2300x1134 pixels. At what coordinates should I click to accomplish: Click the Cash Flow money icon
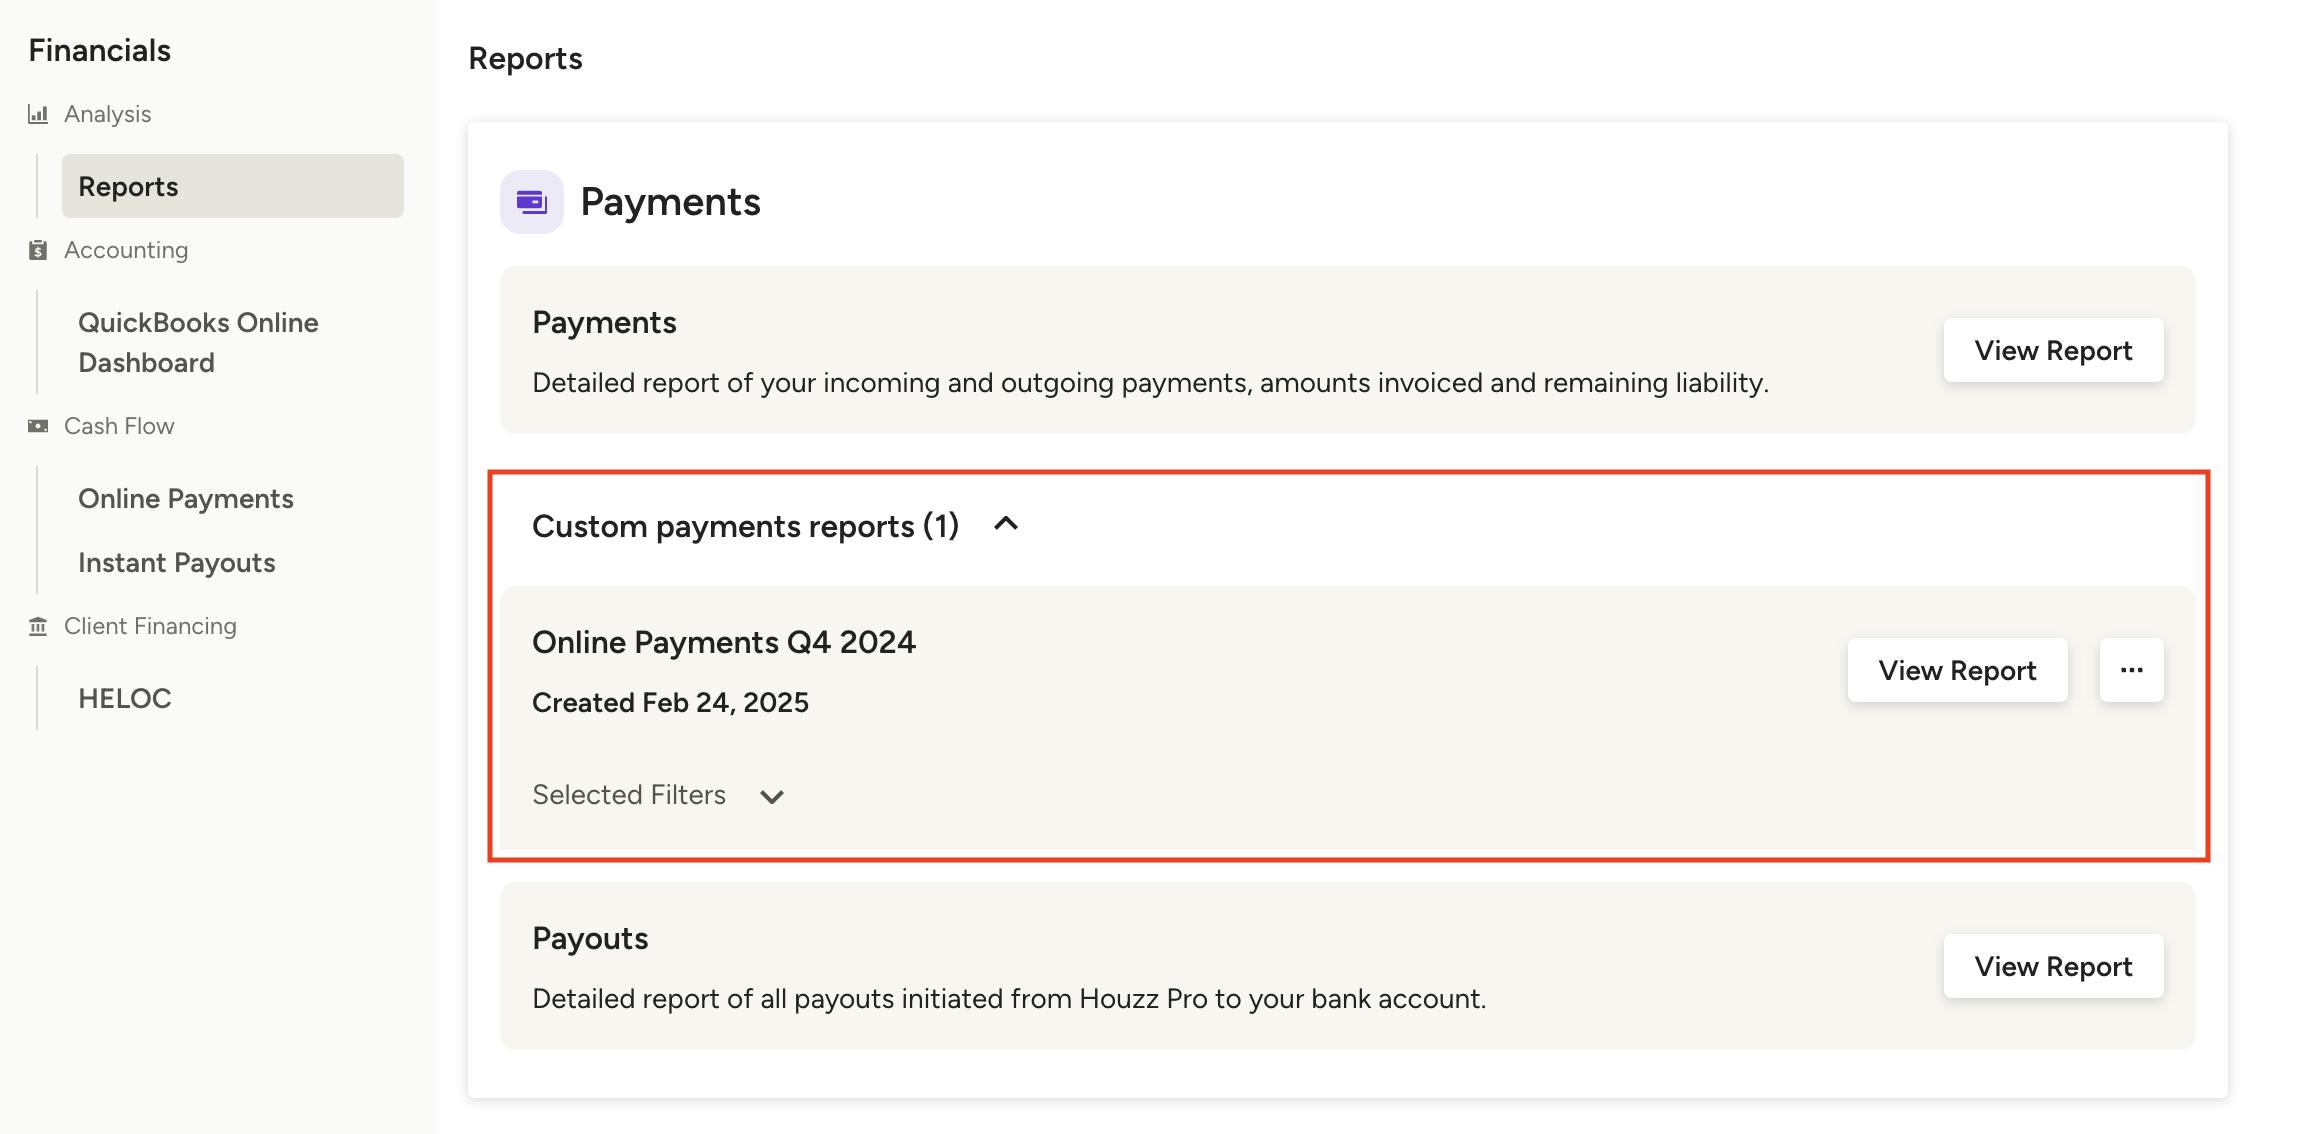pyautogui.click(x=38, y=426)
